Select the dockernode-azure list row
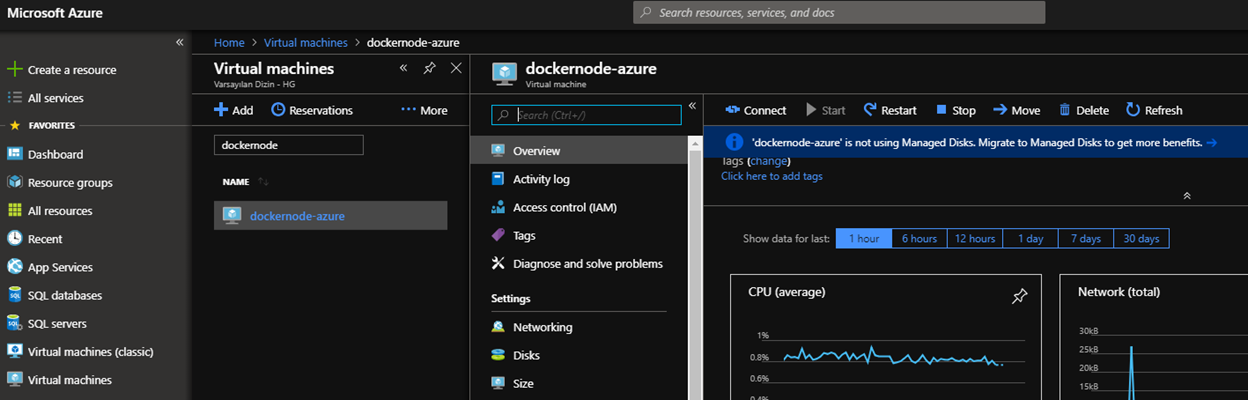Viewport: 1248px width, 400px height. [331, 215]
